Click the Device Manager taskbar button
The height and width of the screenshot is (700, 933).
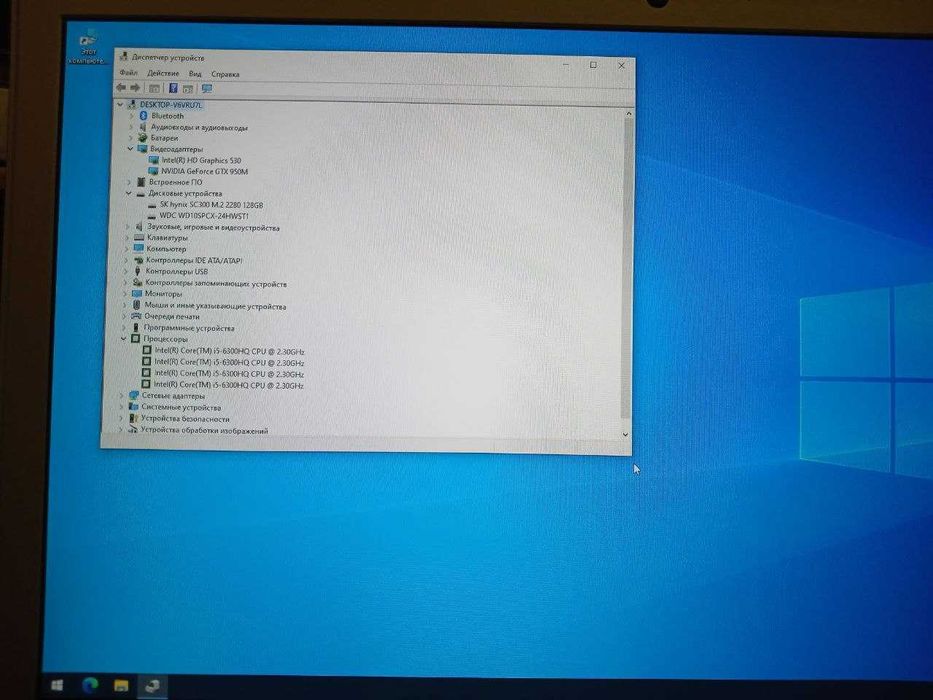(x=152, y=686)
